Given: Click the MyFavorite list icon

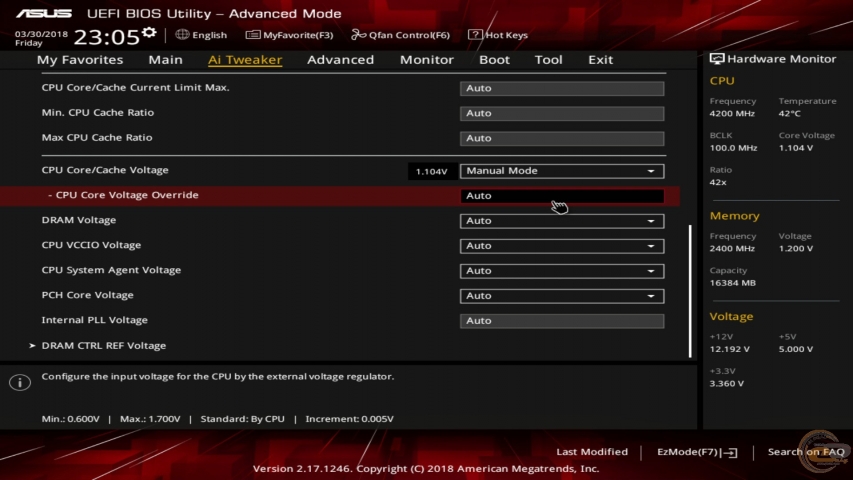Looking at the screenshot, I should (252, 35).
